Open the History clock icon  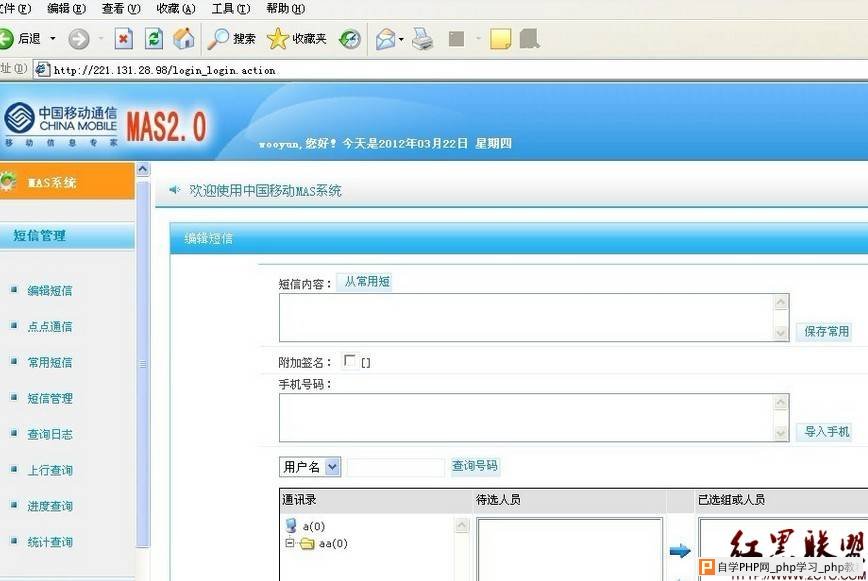click(350, 39)
